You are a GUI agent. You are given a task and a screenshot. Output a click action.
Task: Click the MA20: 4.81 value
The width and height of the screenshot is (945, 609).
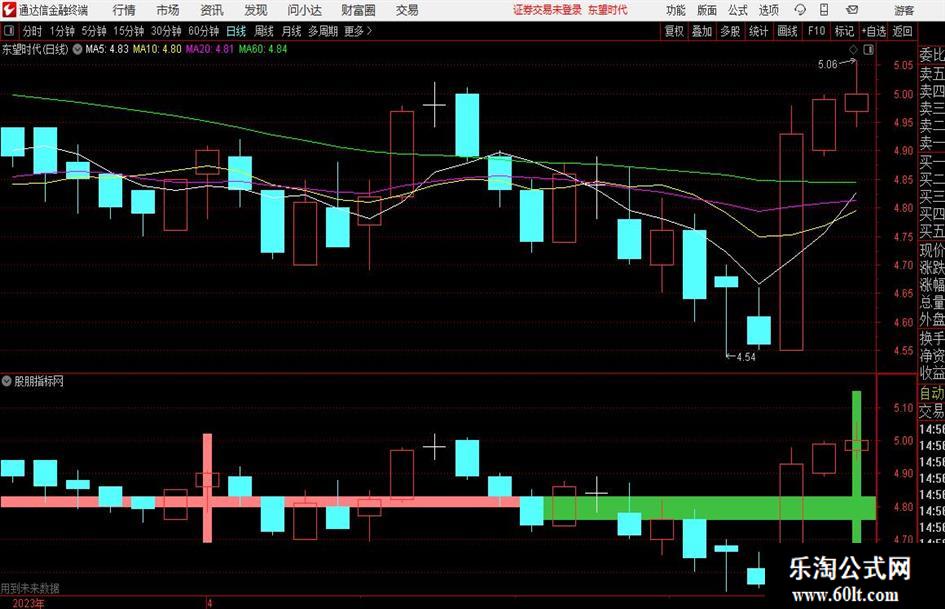click(209, 49)
